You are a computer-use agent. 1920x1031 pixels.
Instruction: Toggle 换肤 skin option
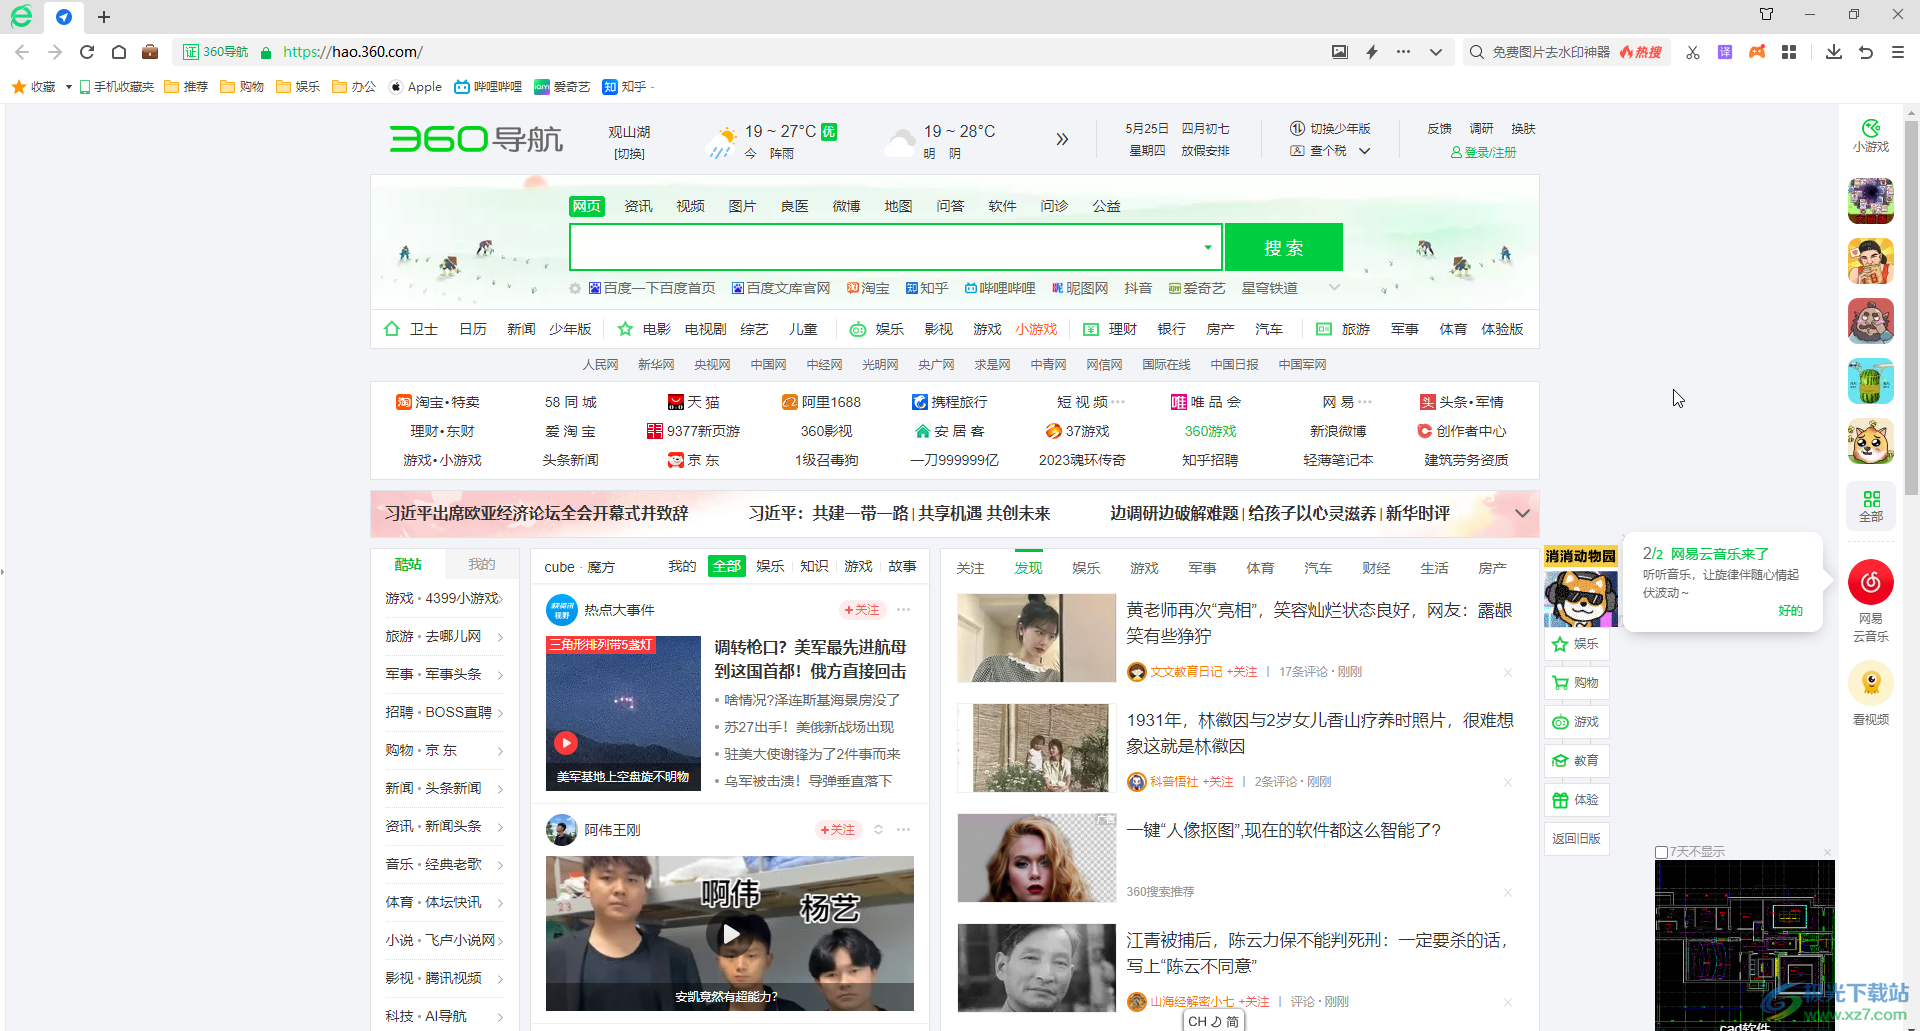[1523, 129]
